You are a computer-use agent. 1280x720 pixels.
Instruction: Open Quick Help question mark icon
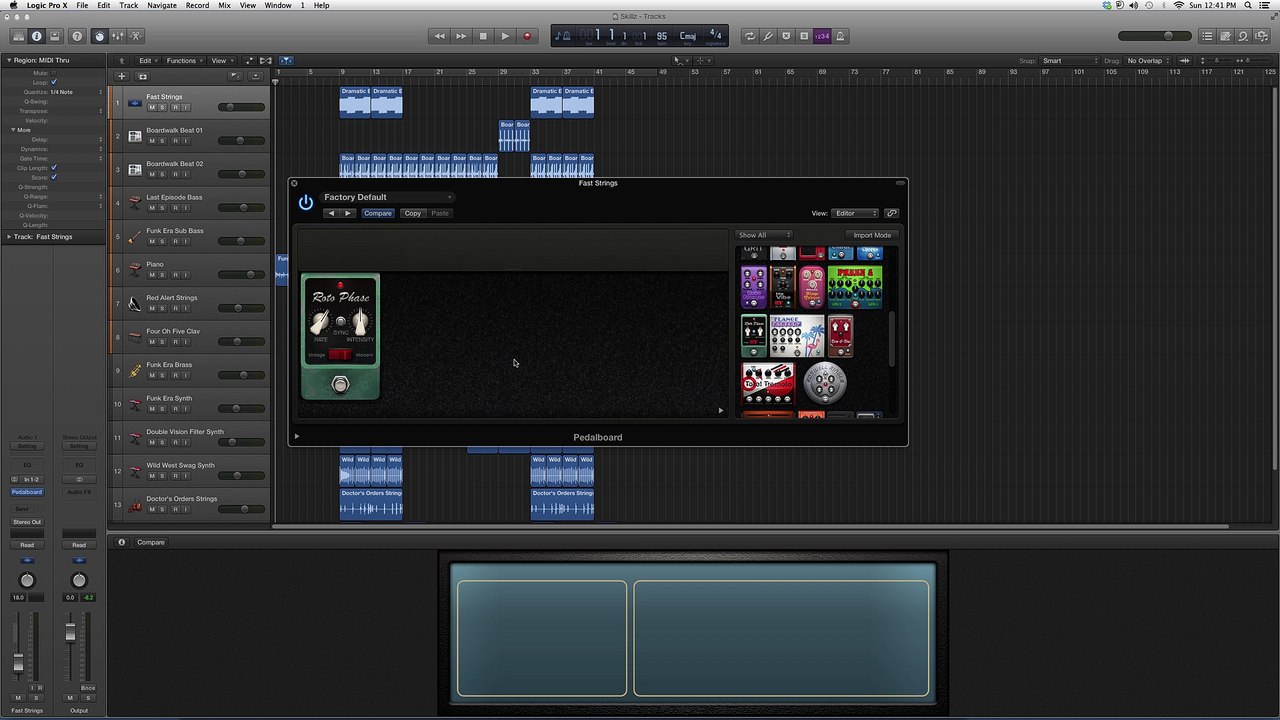click(x=77, y=36)
